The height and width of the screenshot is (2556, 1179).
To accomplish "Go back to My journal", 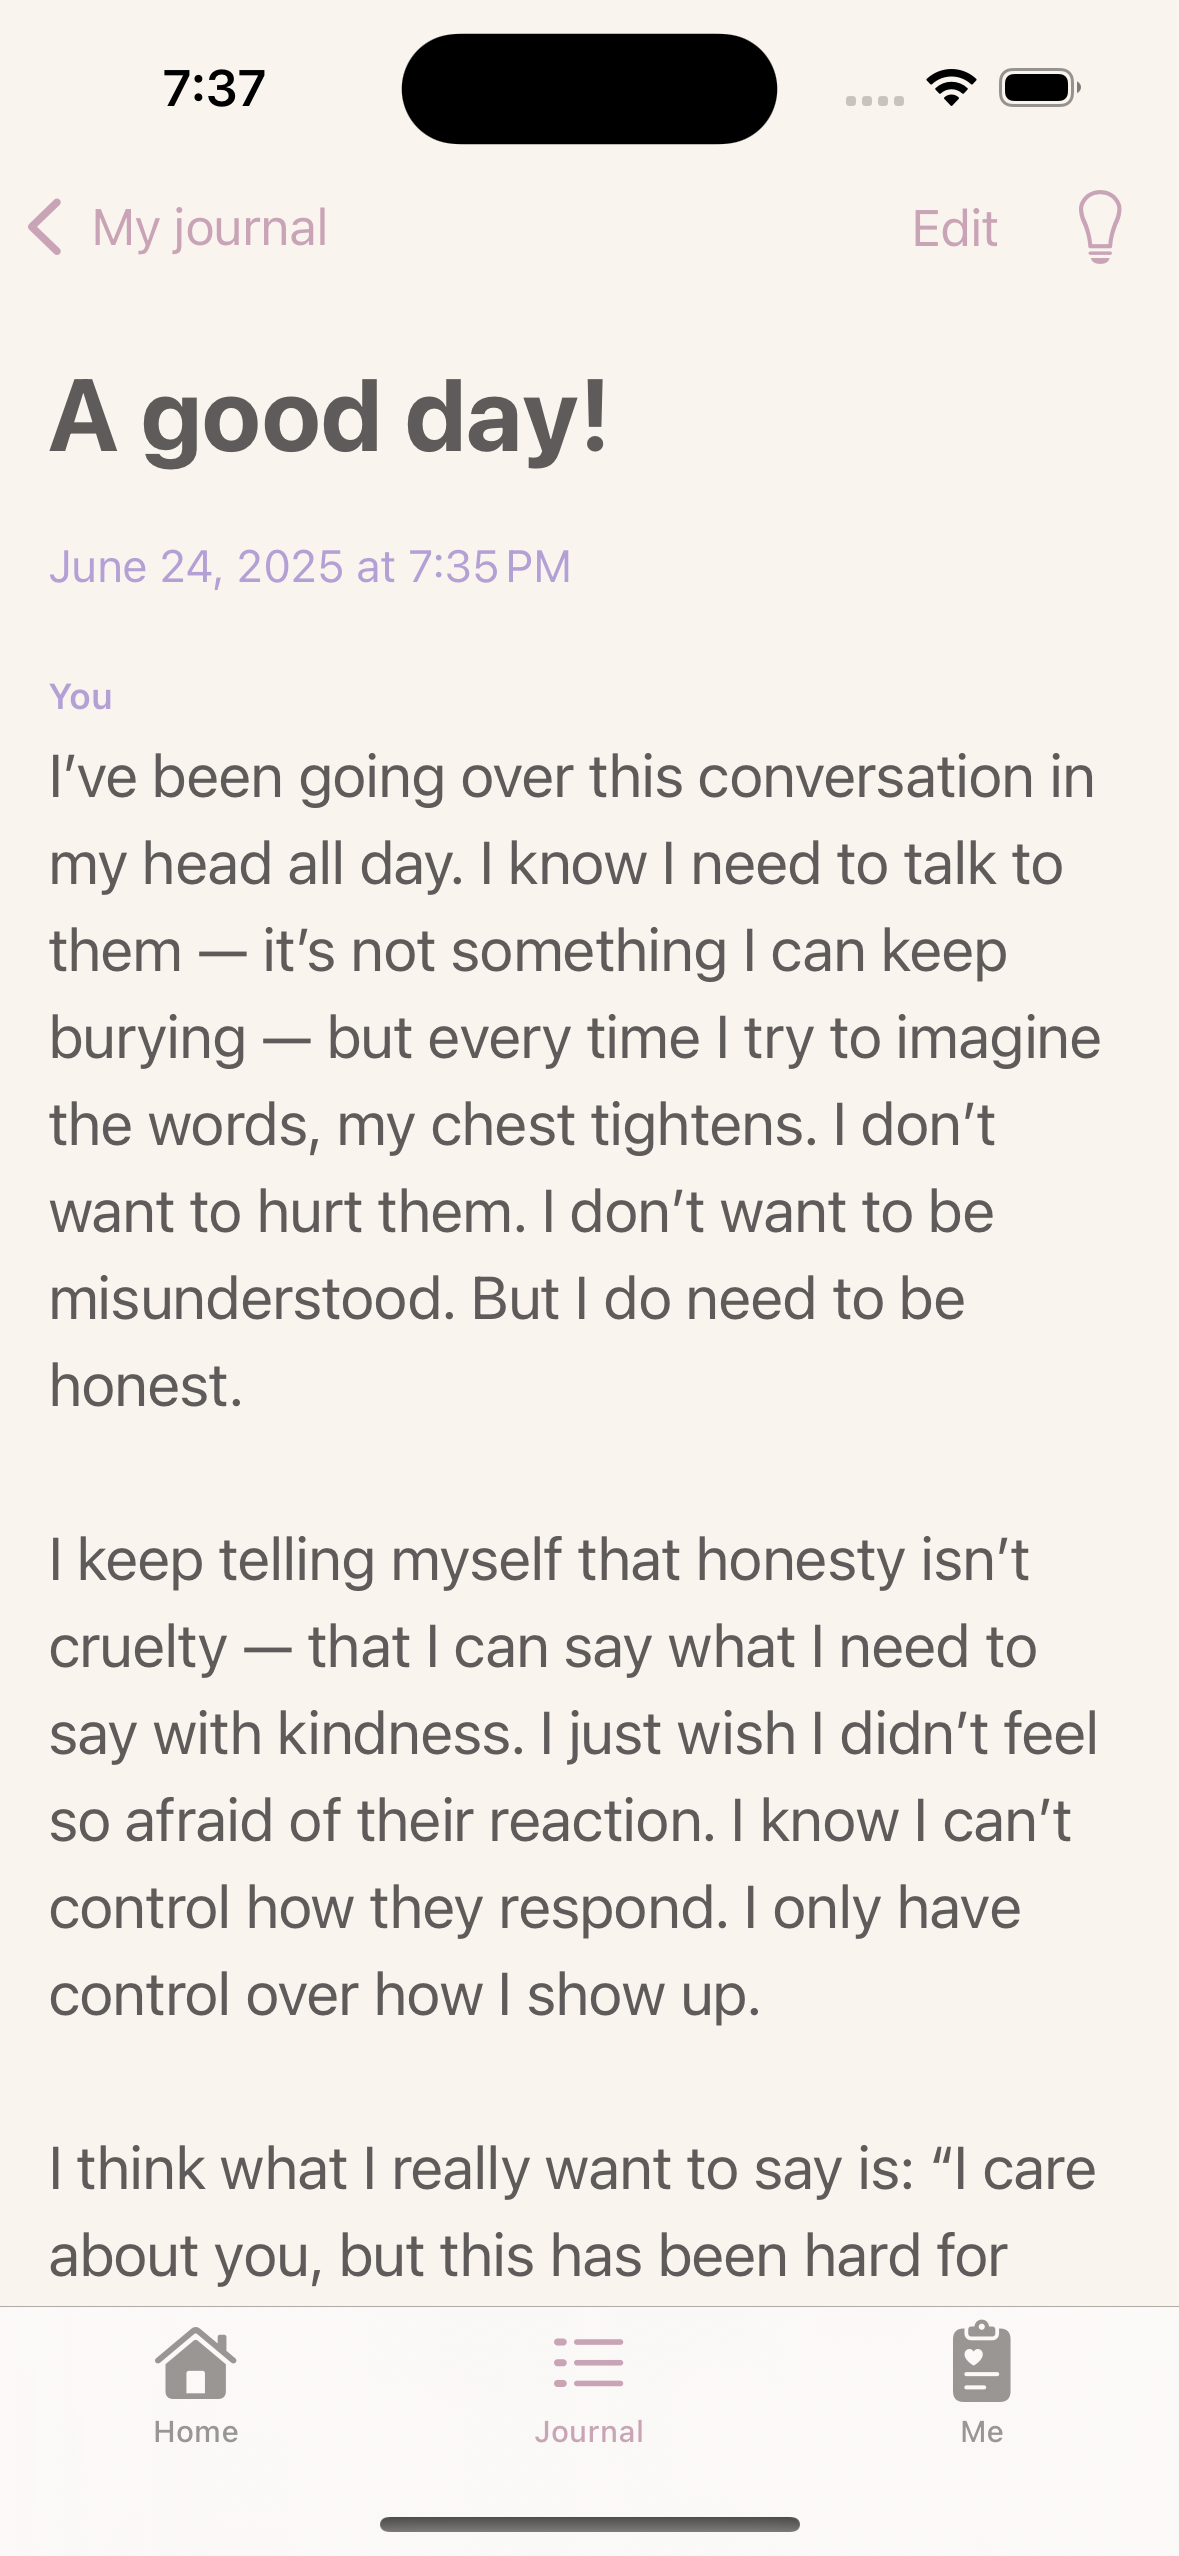I will click(x=210, y=228).
